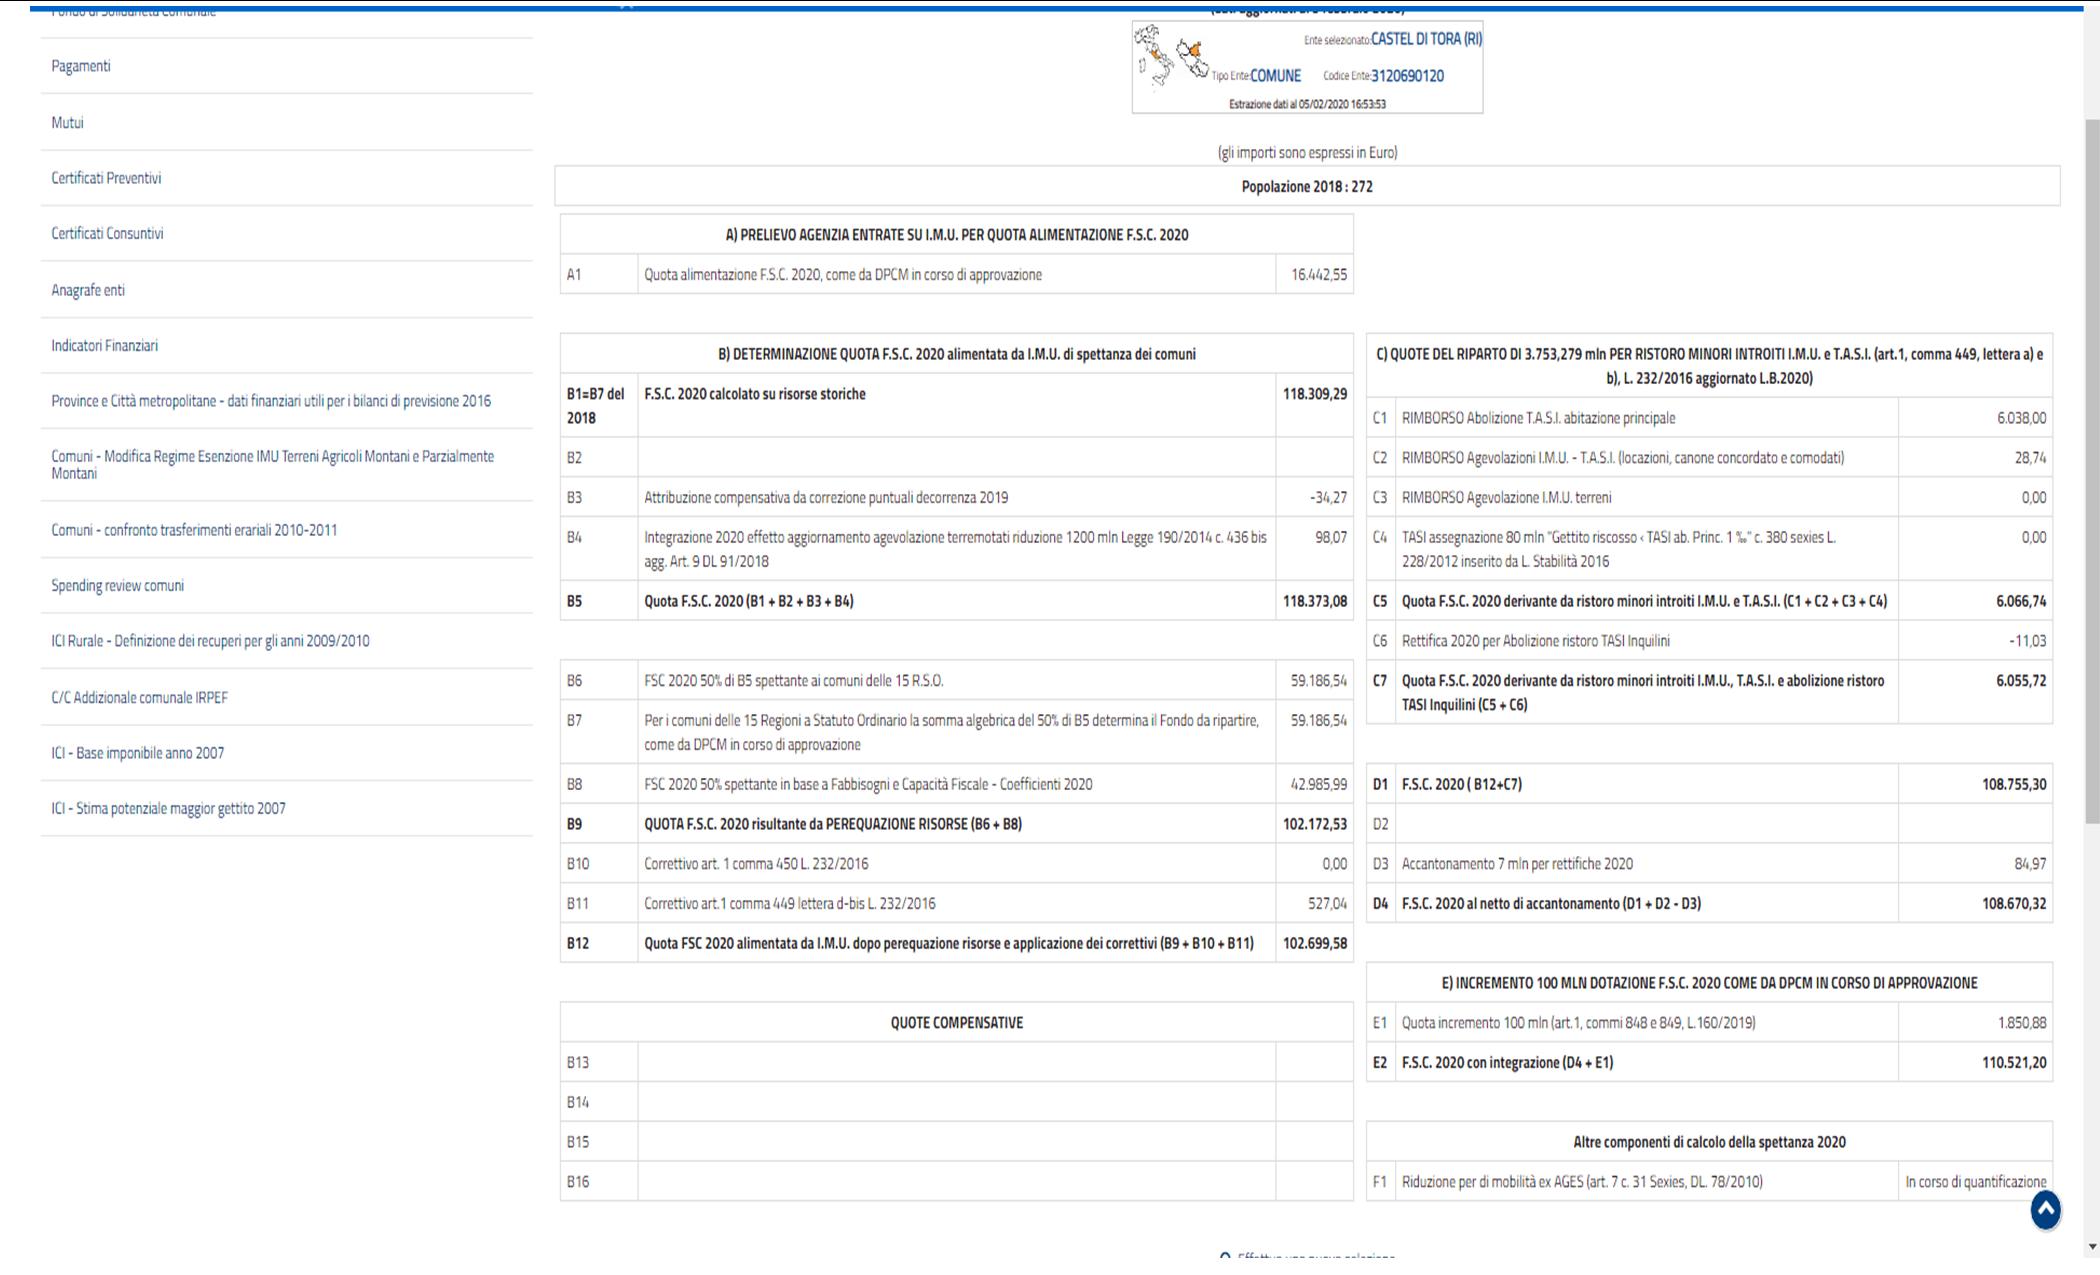Open ICI Base imponibile anno 2007
The height and width of the screenshot is (1275, 2100).
click(137, 753)
